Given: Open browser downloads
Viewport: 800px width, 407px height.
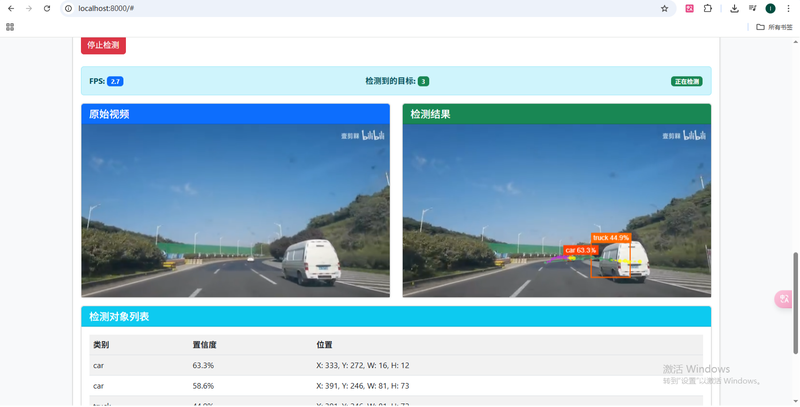Looking at the screenshot, I should (x=734, y=9).
